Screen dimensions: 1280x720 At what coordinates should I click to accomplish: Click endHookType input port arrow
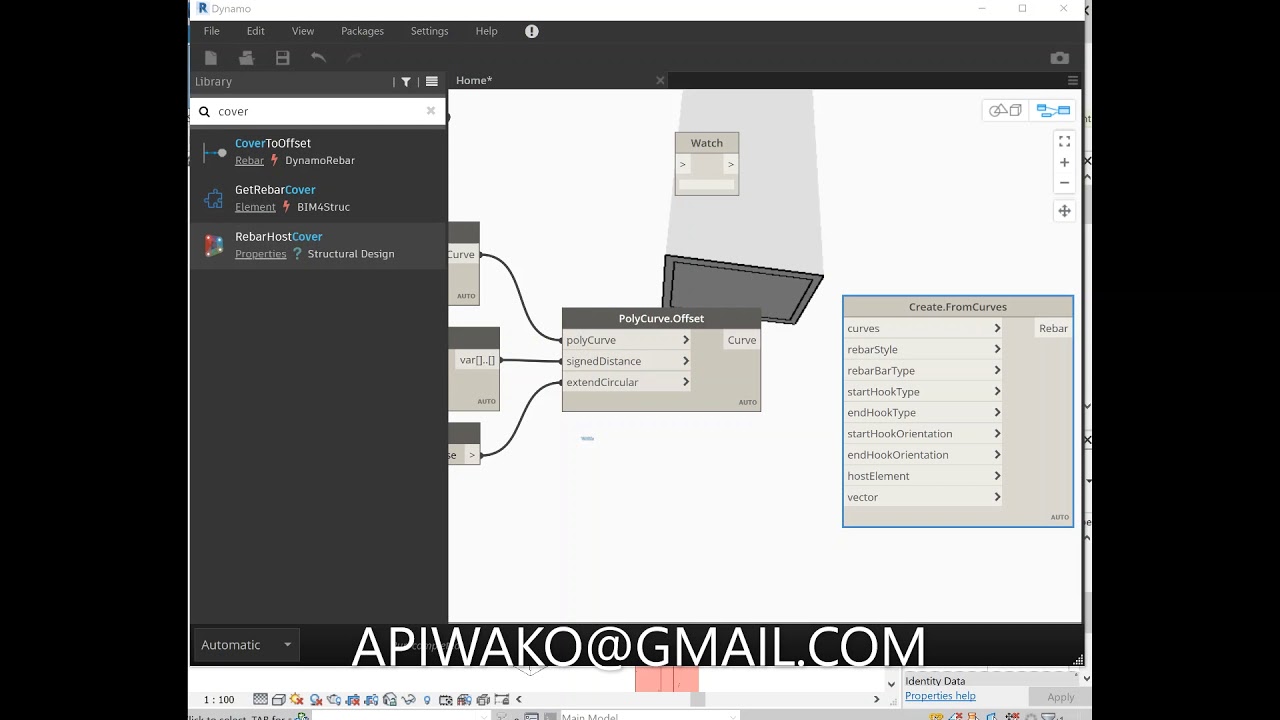click(x=997, y=412)
